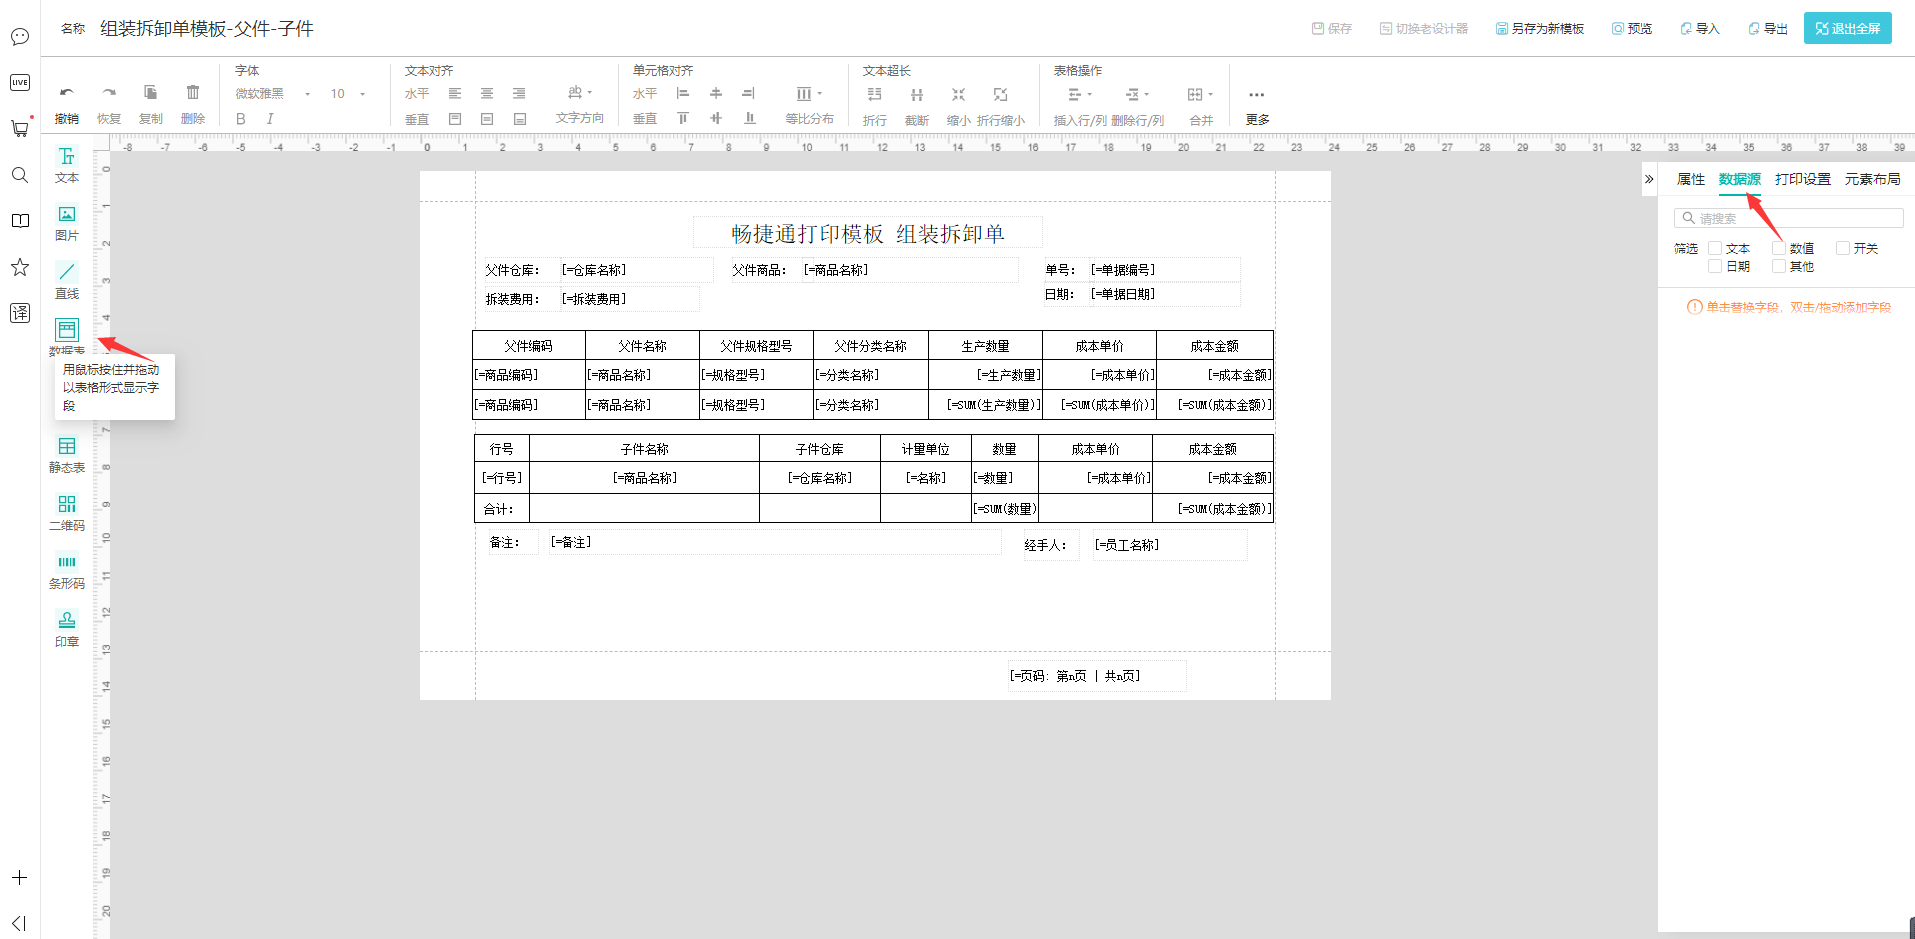1915x939 pixels.
Task: Click the plus icon in left sidebar
Action: coord(19,878)
